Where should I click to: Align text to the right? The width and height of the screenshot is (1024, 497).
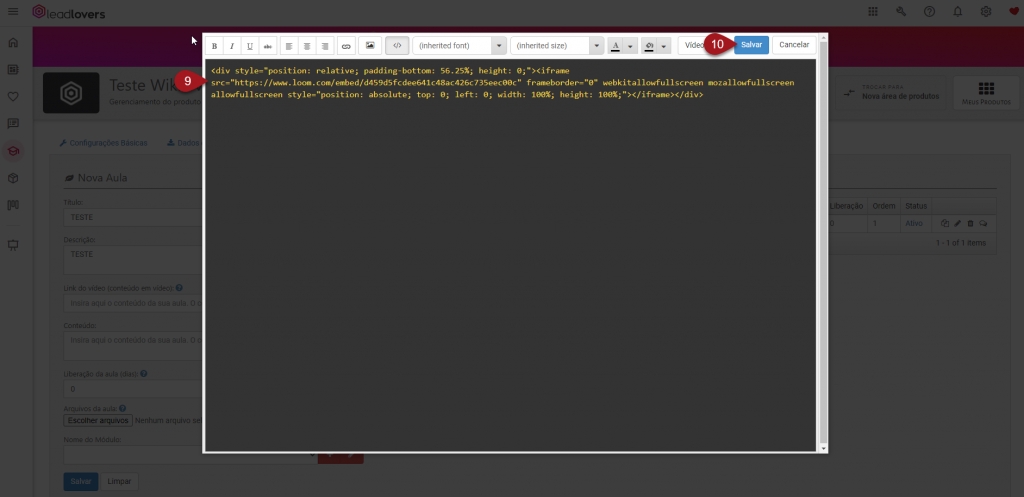[x=325, y=46]
